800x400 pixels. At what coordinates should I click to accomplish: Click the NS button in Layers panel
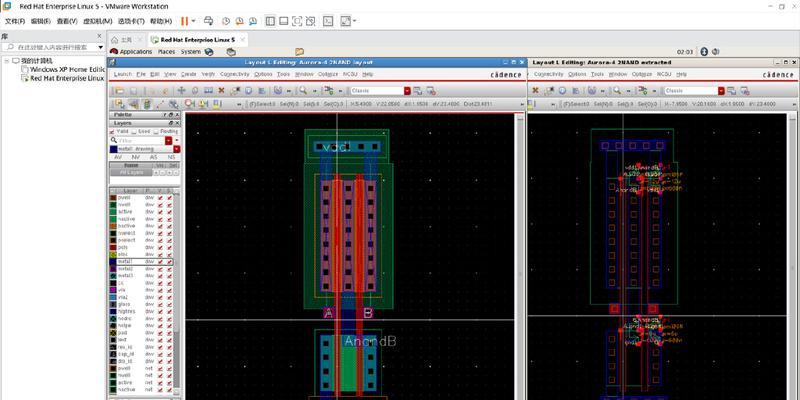tap(171, 158)
